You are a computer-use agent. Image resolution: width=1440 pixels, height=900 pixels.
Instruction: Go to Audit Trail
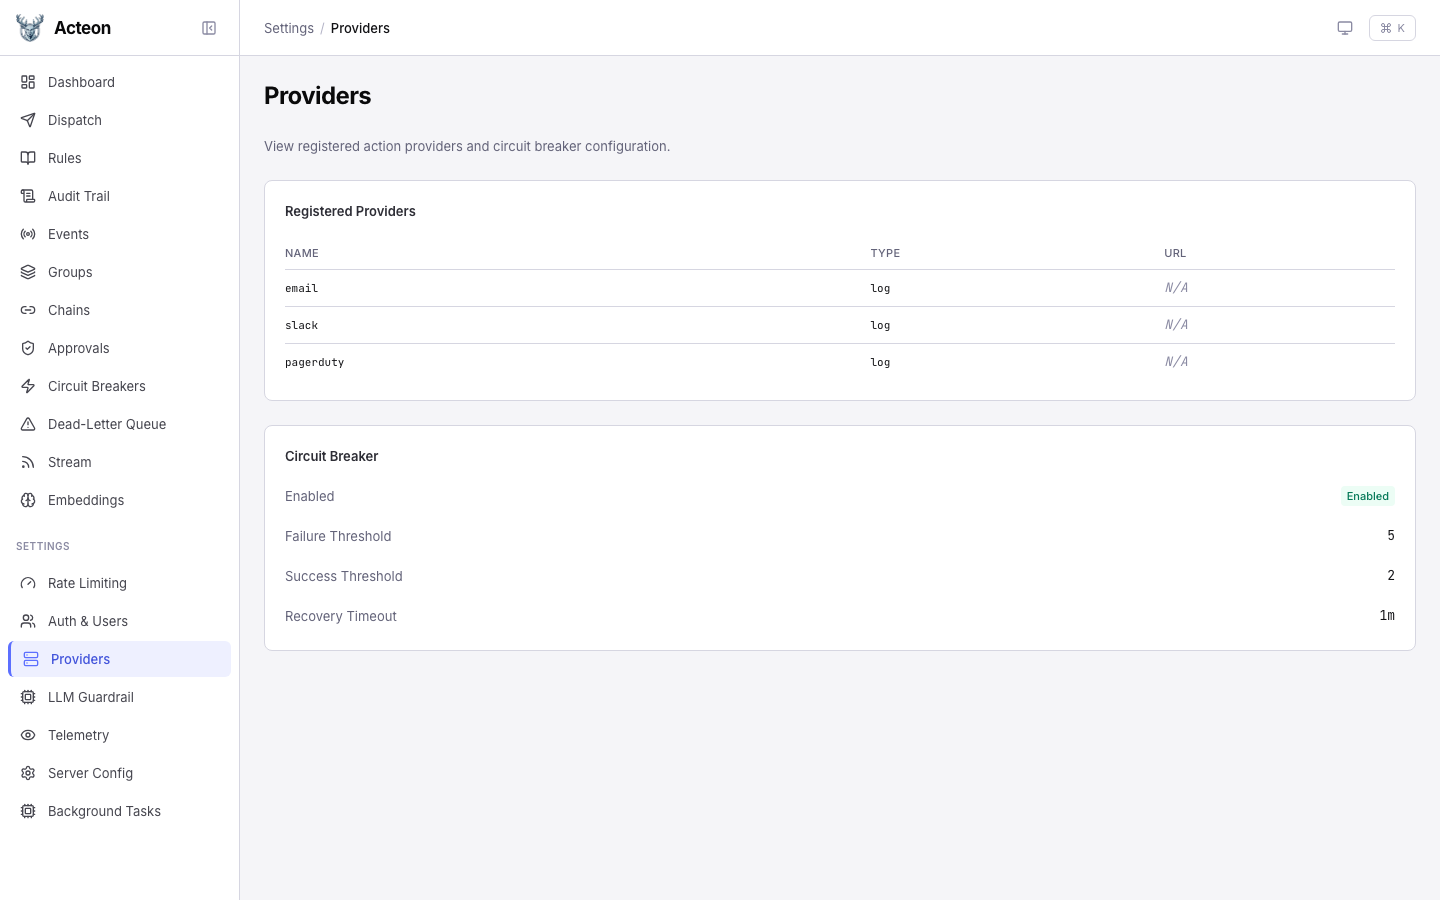(79, 196)
